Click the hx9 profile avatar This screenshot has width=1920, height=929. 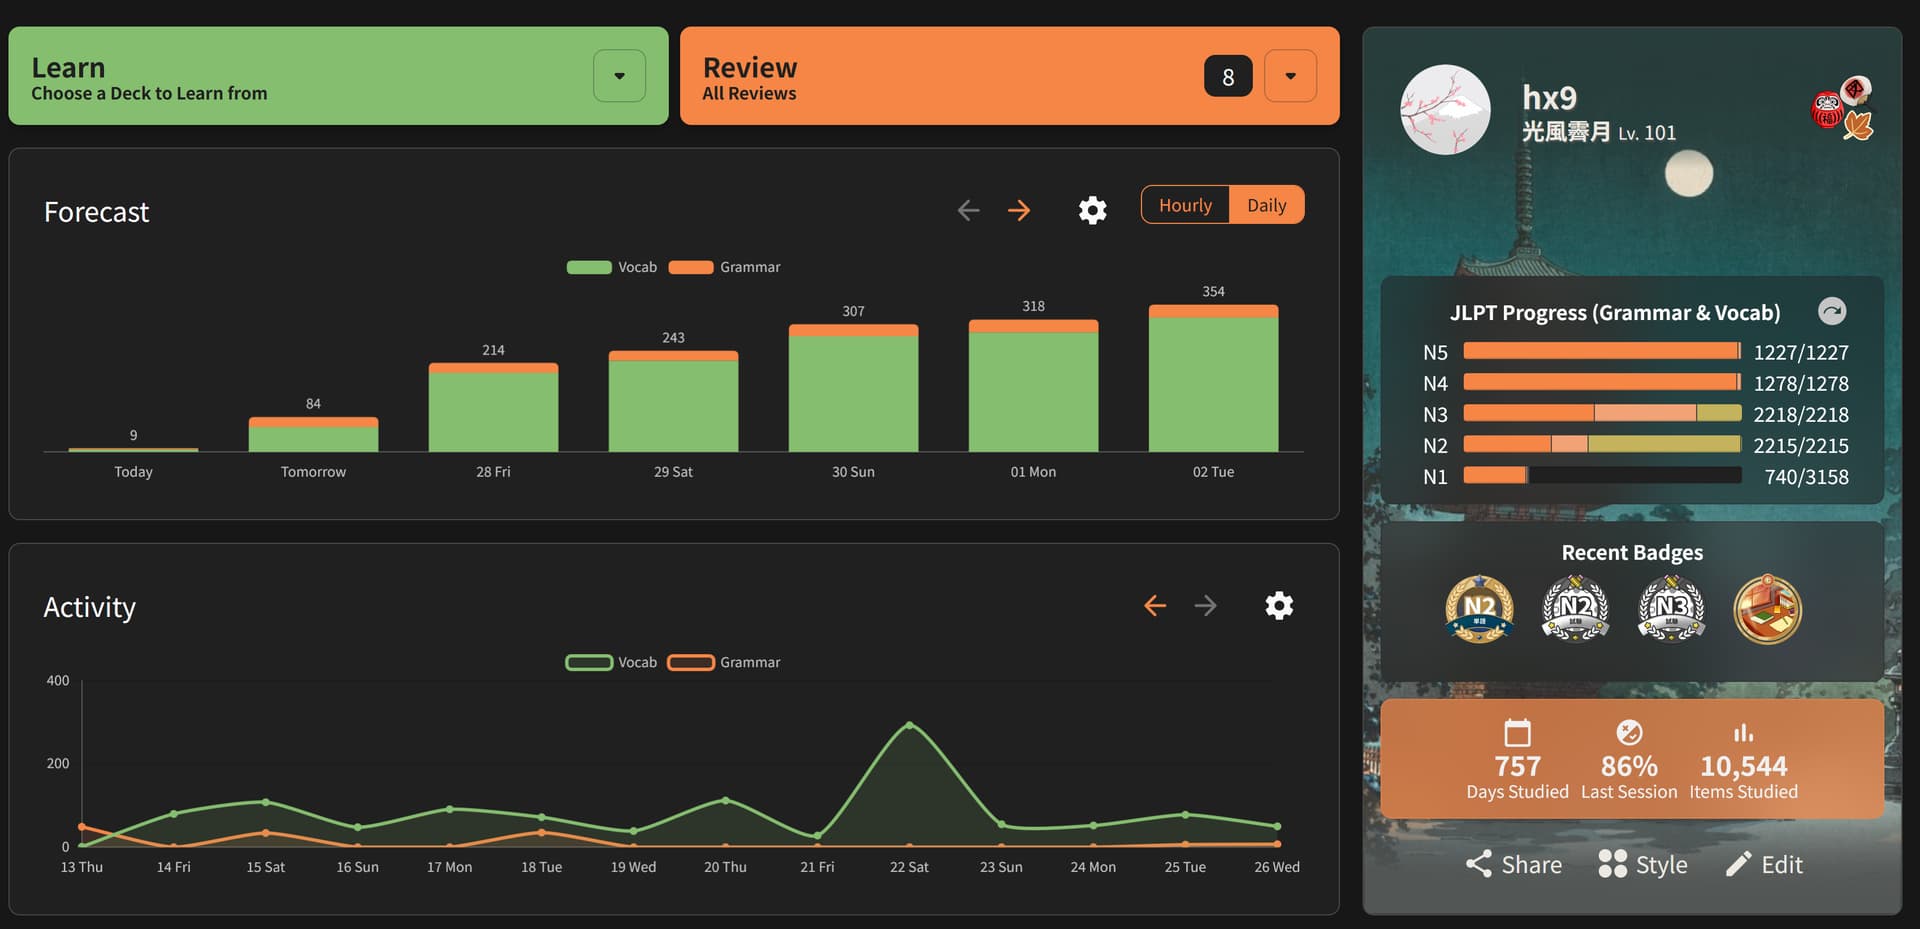(x=1445, y=110)
